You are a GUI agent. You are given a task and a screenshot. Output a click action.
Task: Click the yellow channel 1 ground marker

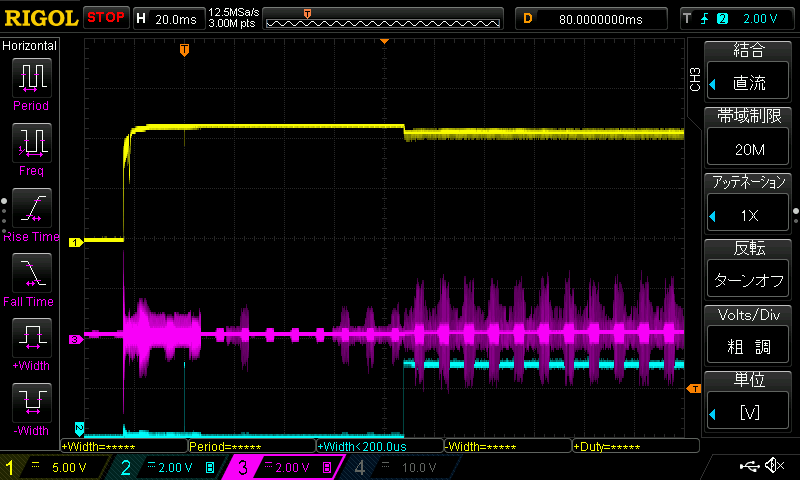pyautogui.click(x=76, y=242)
